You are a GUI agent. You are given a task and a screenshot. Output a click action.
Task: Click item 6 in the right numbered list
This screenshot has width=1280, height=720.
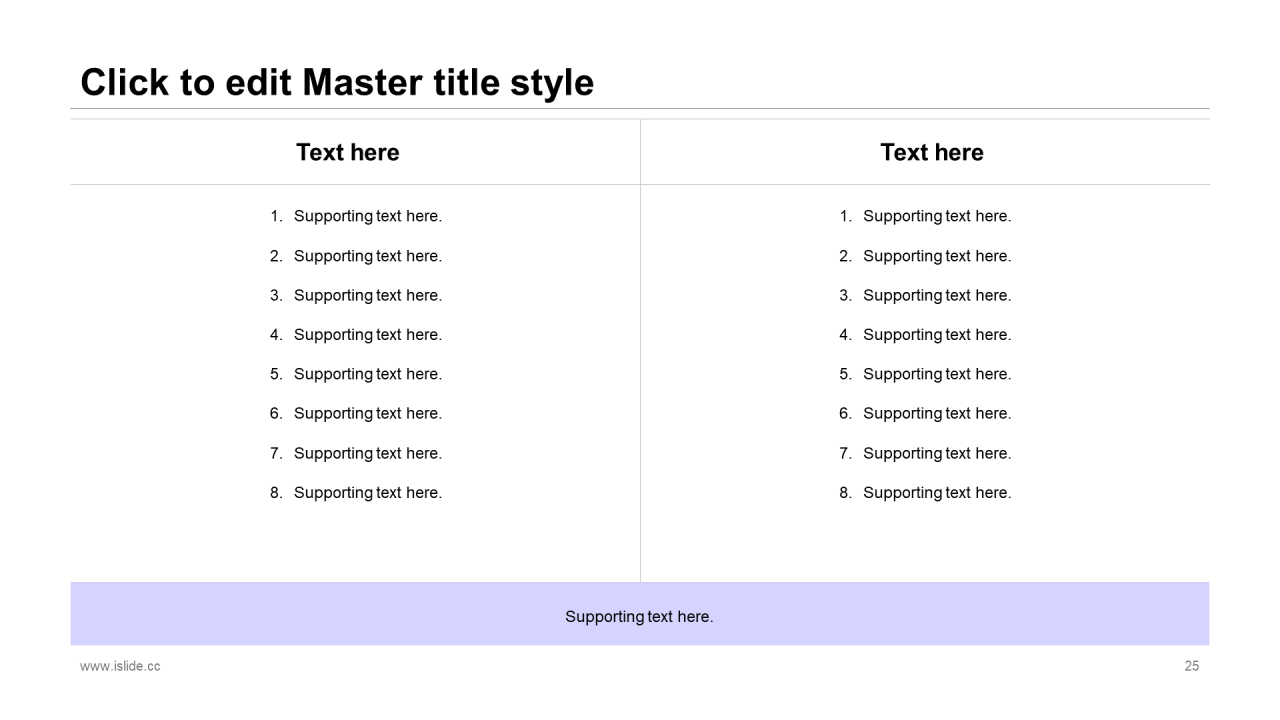pos(936,413)
